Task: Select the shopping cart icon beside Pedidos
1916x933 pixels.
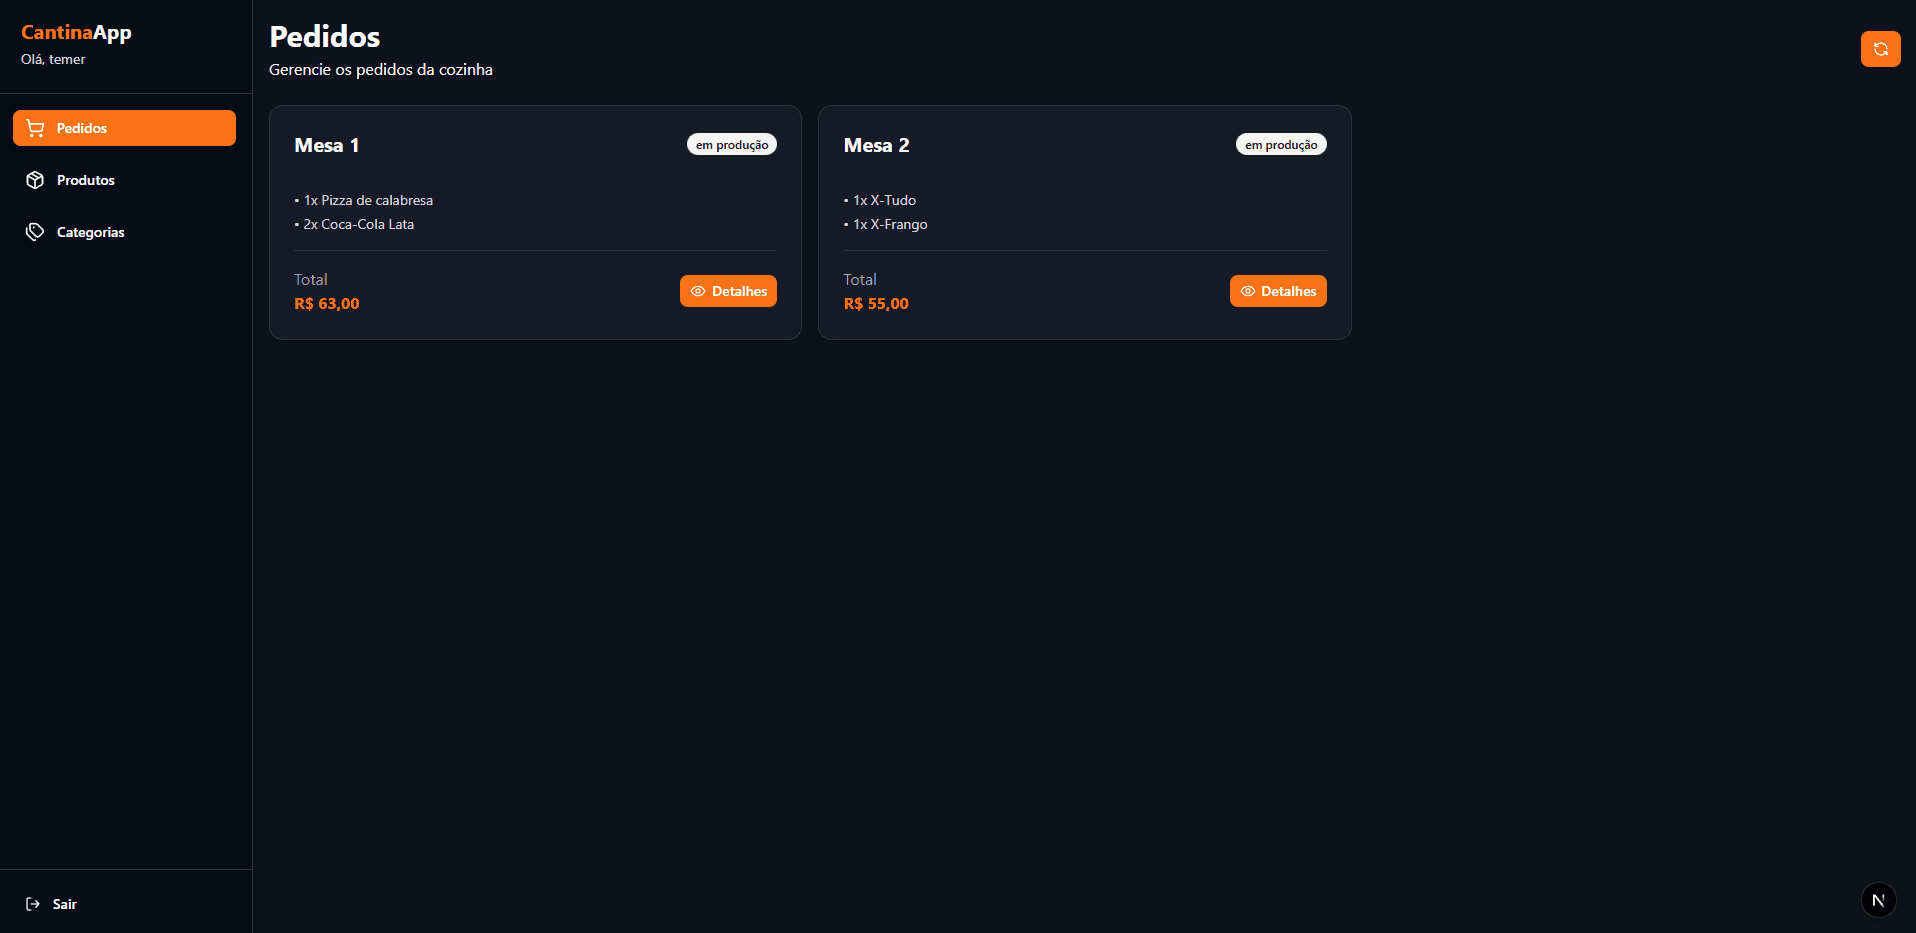Action: click(x=35, y=128)
